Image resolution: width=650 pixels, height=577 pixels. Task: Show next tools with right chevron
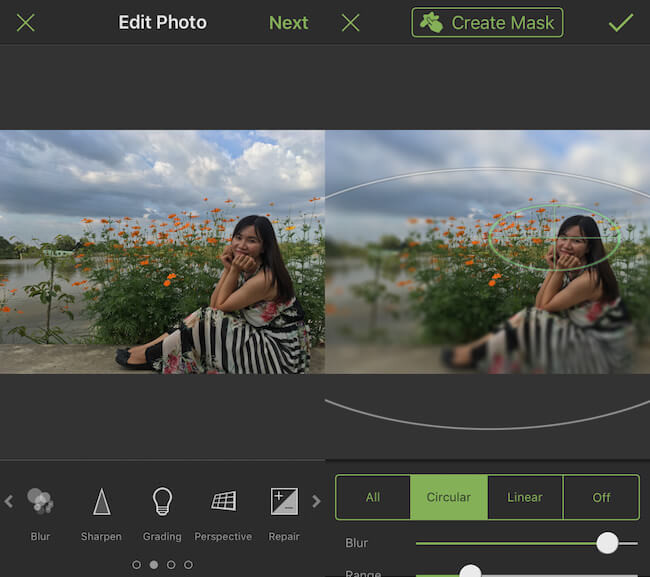point(316,501)
